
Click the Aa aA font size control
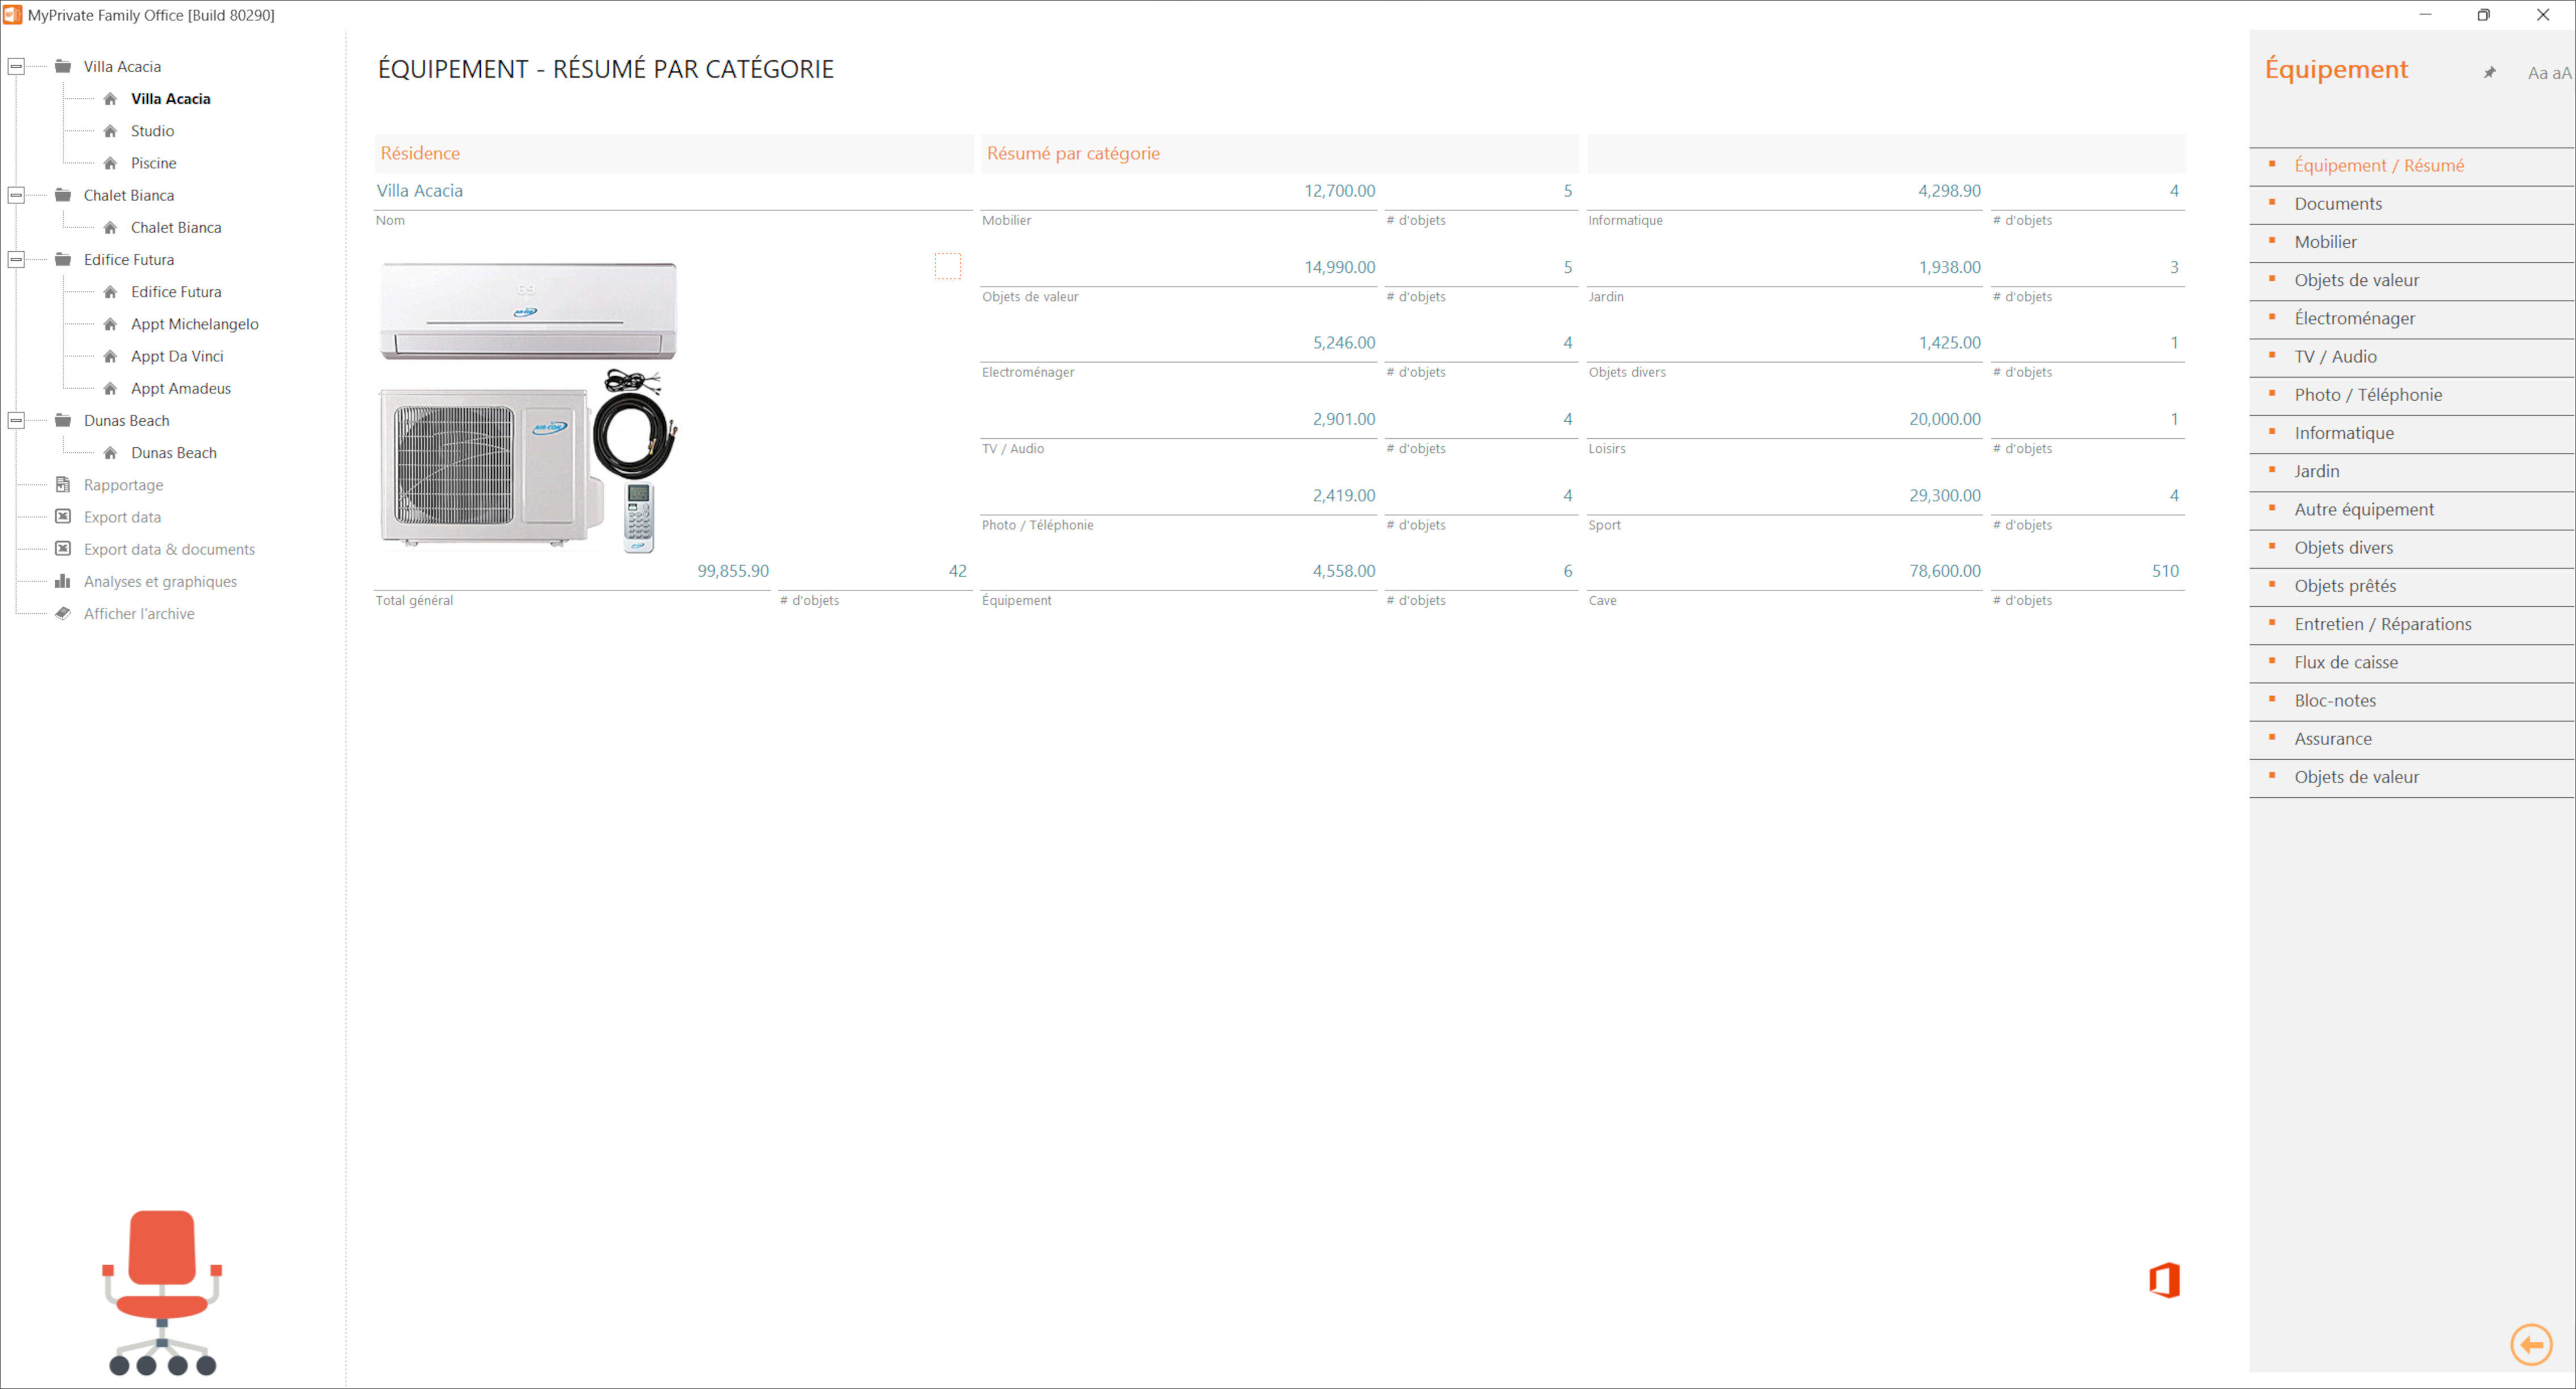coord(2548,73)
